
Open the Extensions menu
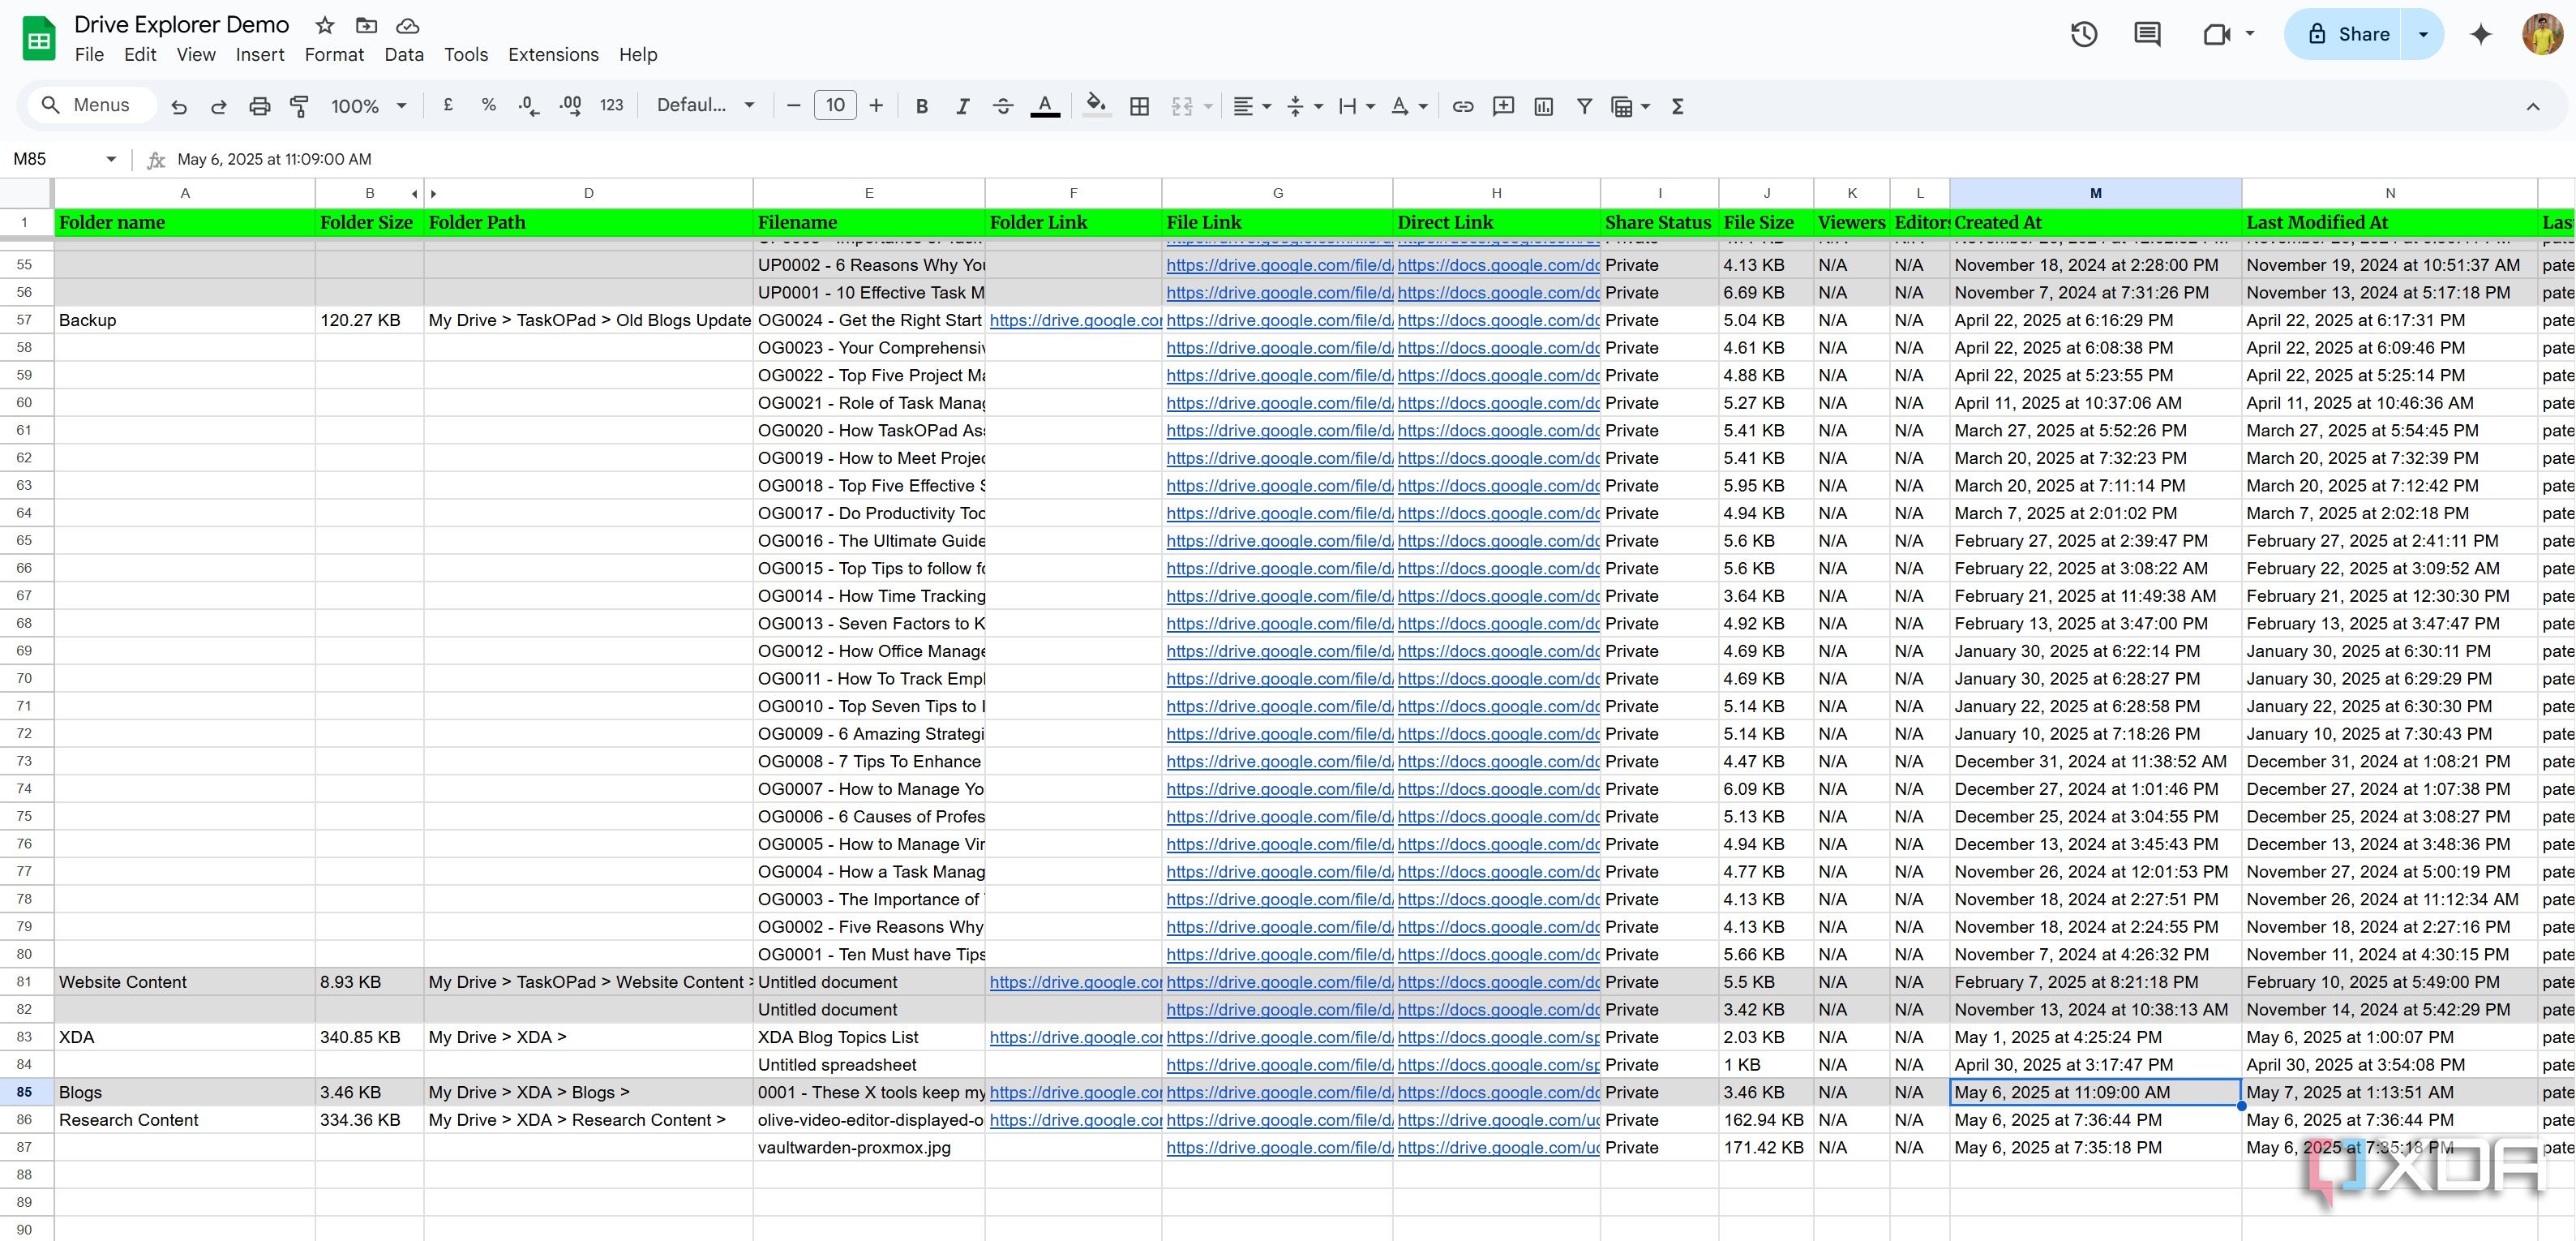553,55
